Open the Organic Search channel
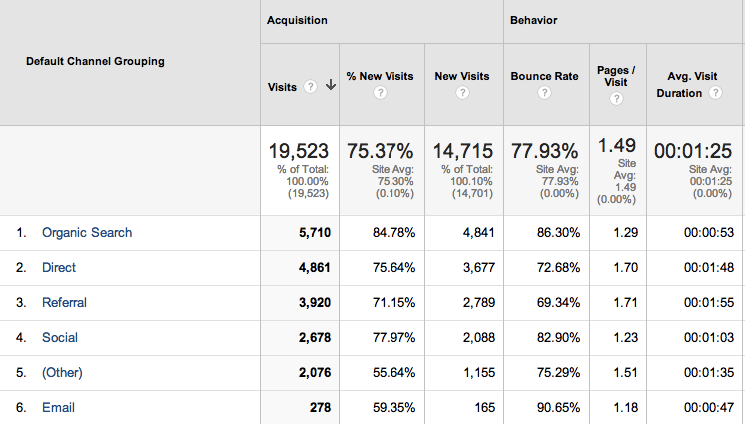 pyautogui.click(x=87, y=232)
